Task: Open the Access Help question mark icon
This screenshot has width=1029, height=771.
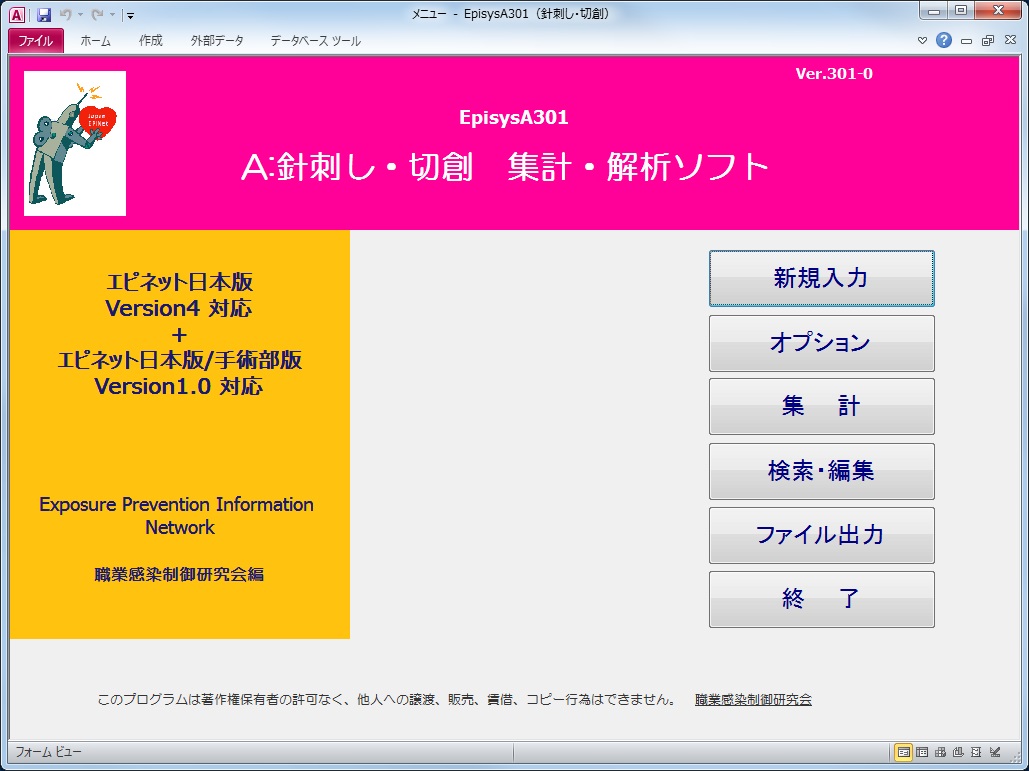Action: (943, 41)
